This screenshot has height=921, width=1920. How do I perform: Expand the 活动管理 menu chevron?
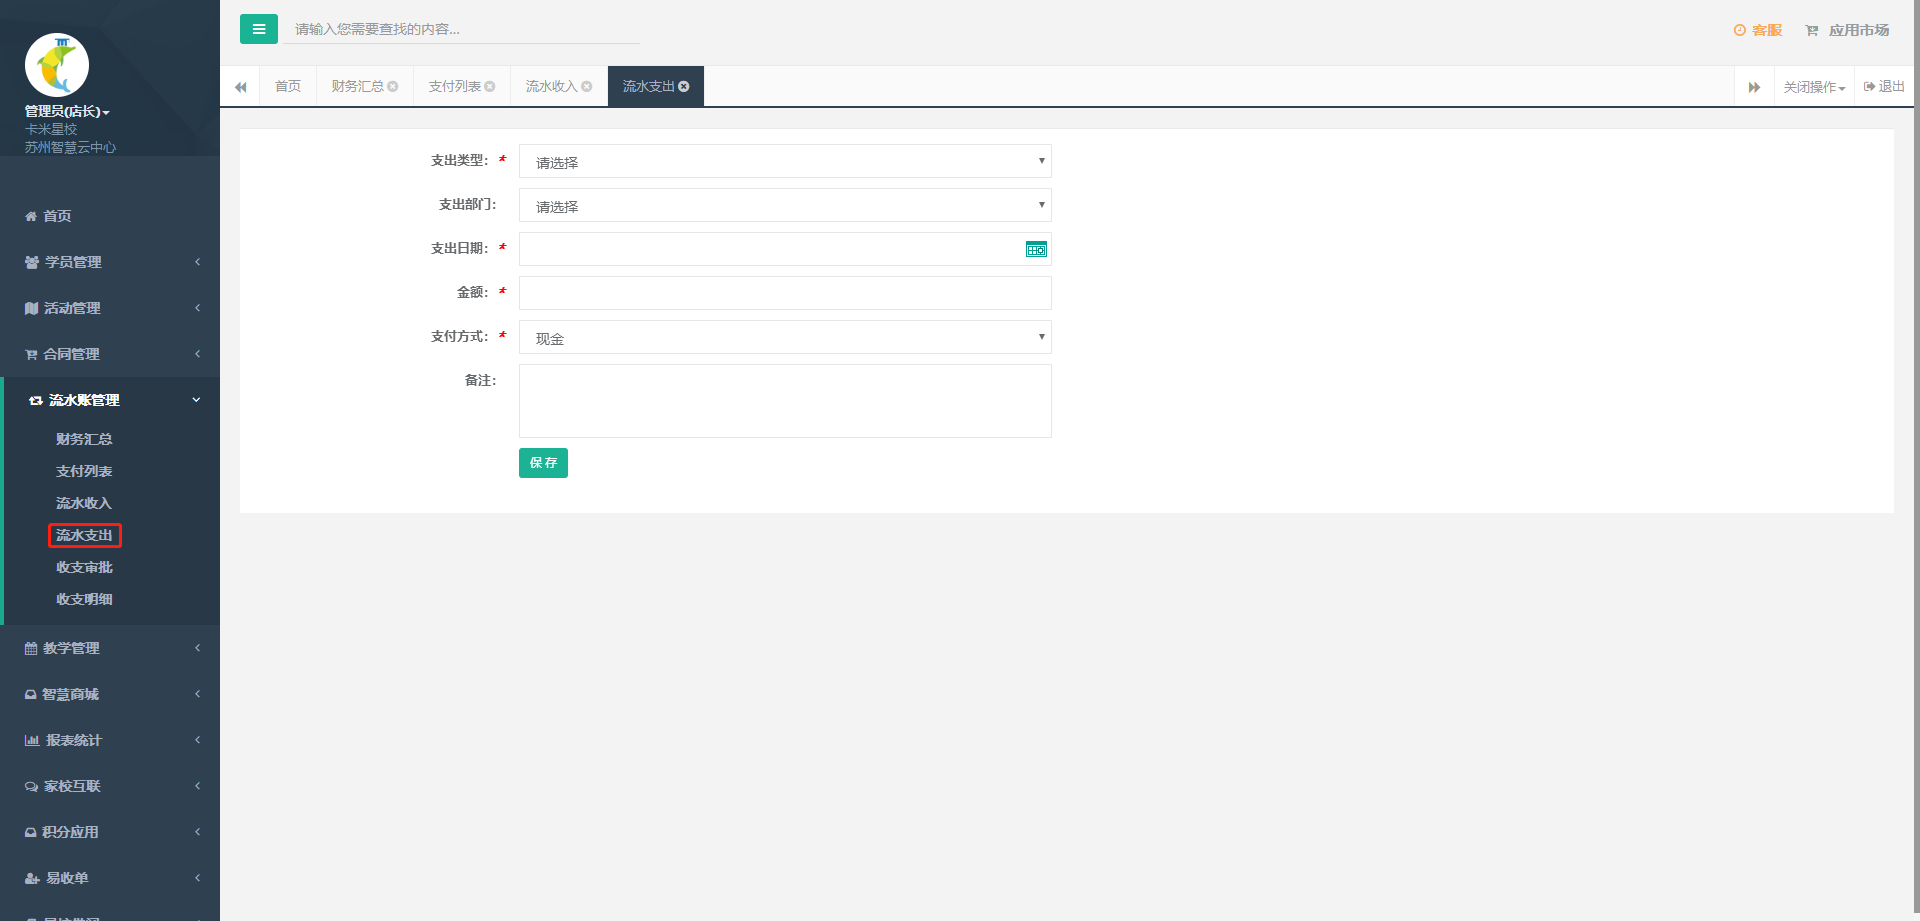click(x=197, y=308)
